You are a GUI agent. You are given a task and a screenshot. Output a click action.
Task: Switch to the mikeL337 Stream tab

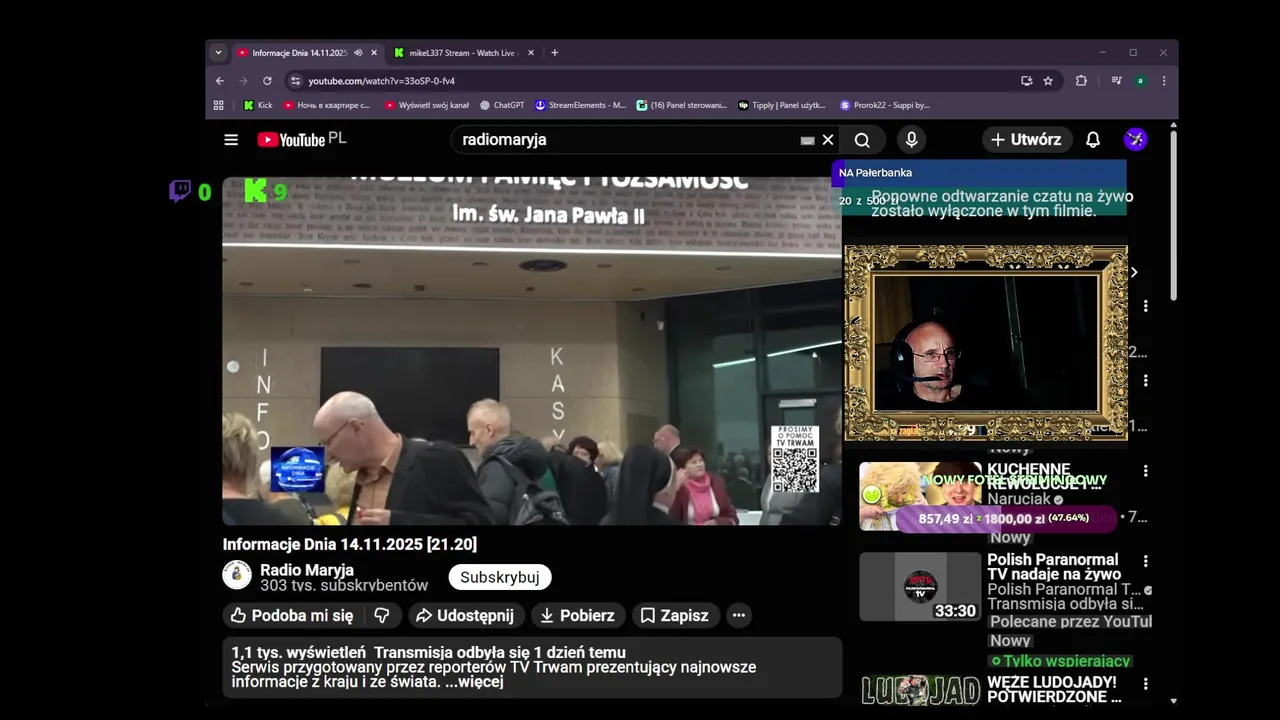click(x=460, y=53)
